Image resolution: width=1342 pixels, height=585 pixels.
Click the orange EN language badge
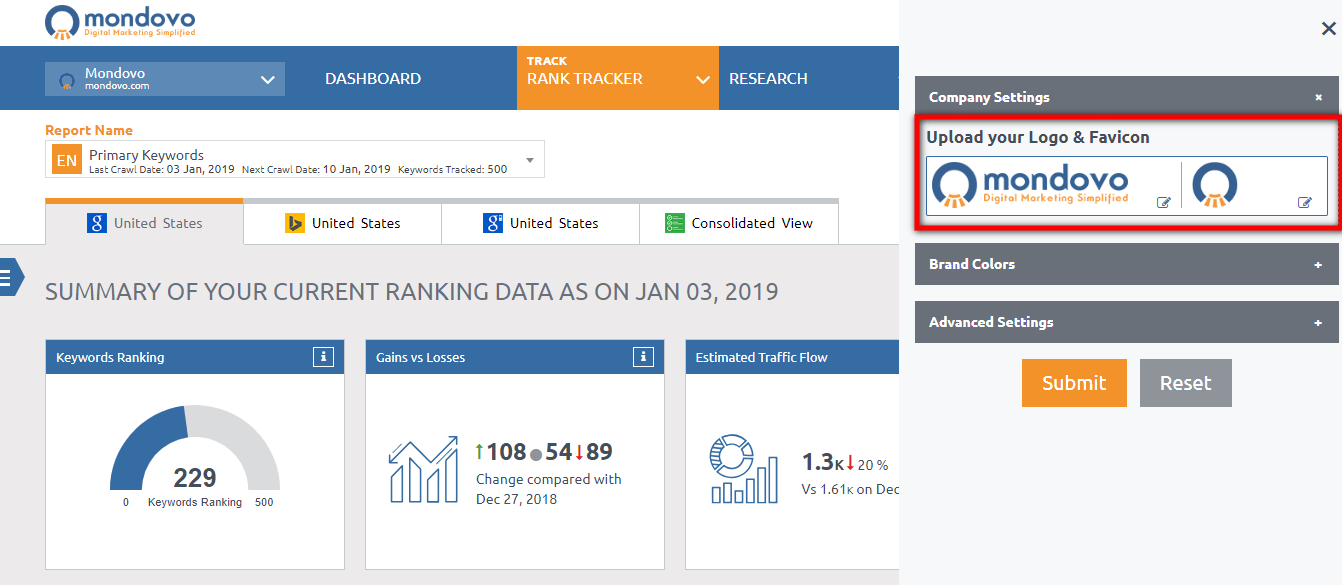click(67, 160)
